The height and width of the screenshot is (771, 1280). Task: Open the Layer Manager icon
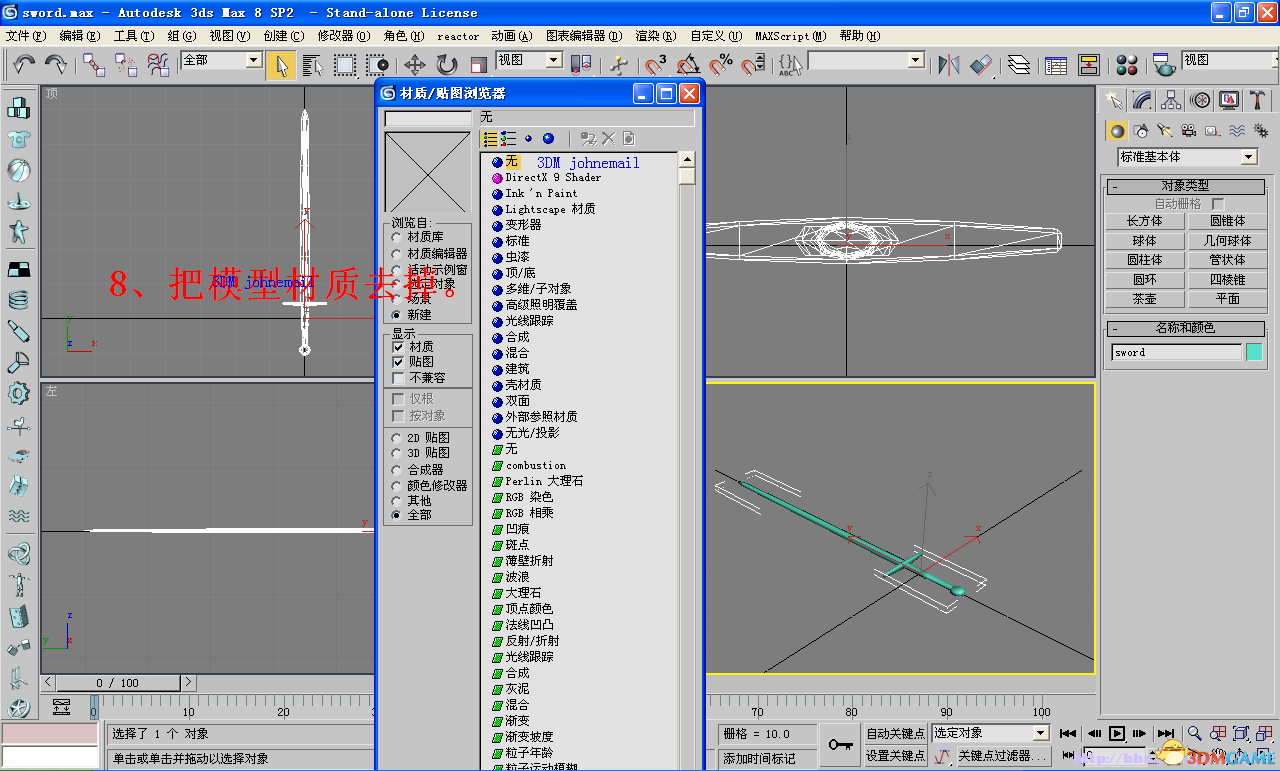1019,65
